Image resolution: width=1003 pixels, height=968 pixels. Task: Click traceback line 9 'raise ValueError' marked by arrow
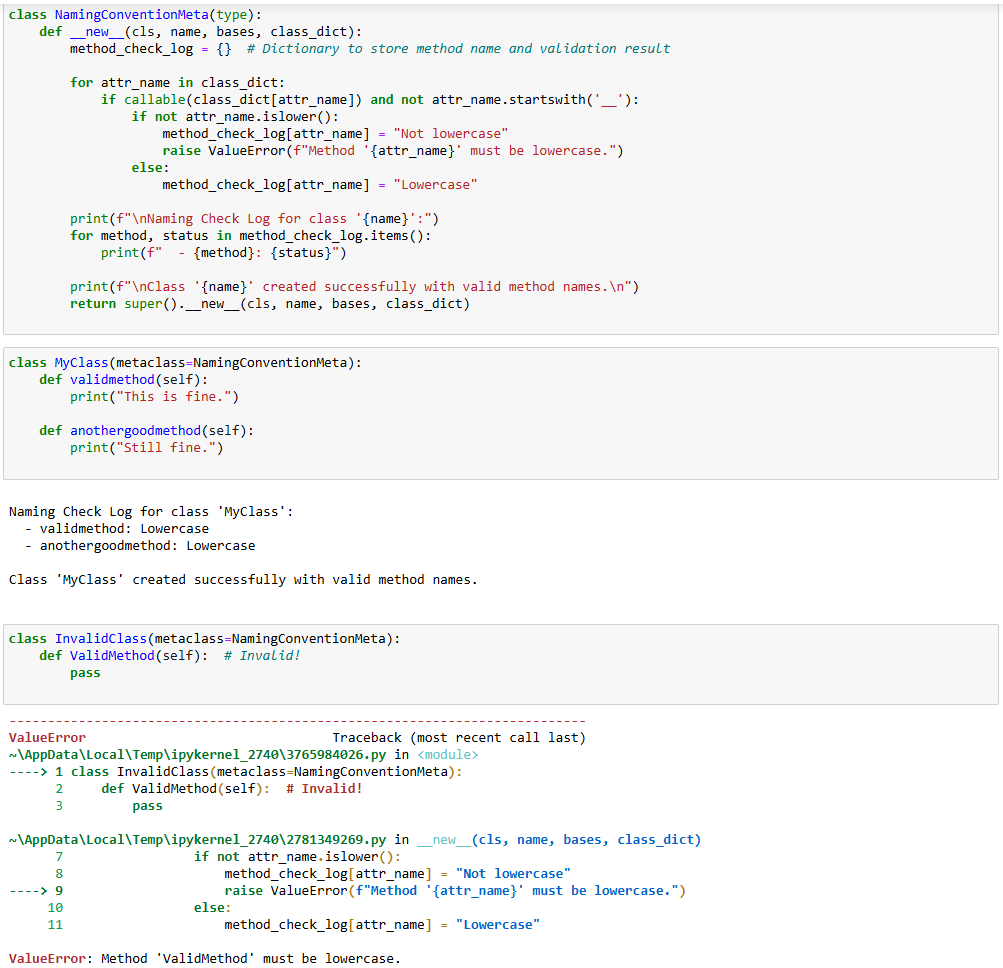455,891
